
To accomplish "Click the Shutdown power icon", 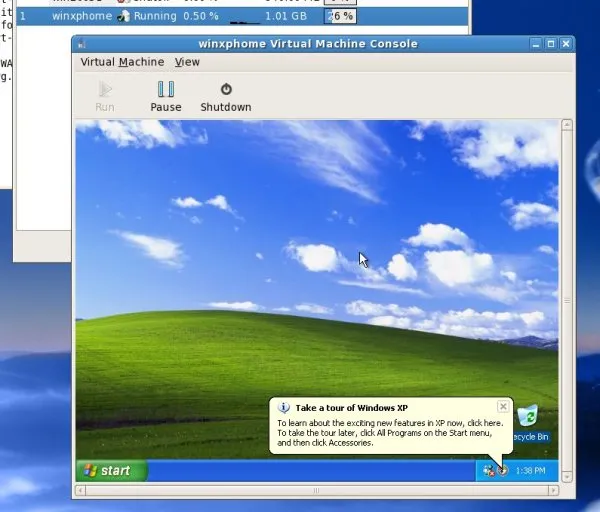I will point(226,89).
